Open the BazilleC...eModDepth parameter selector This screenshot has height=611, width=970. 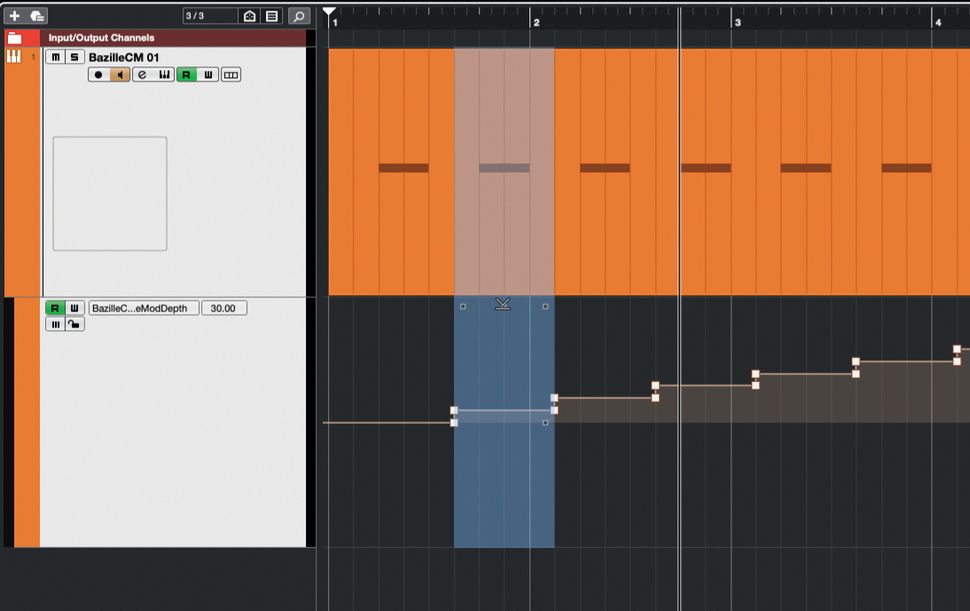coord(145,307)
